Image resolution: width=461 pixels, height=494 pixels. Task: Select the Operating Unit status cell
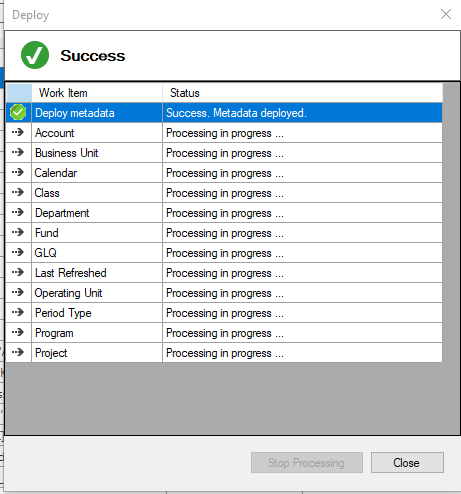pos(303,293)
